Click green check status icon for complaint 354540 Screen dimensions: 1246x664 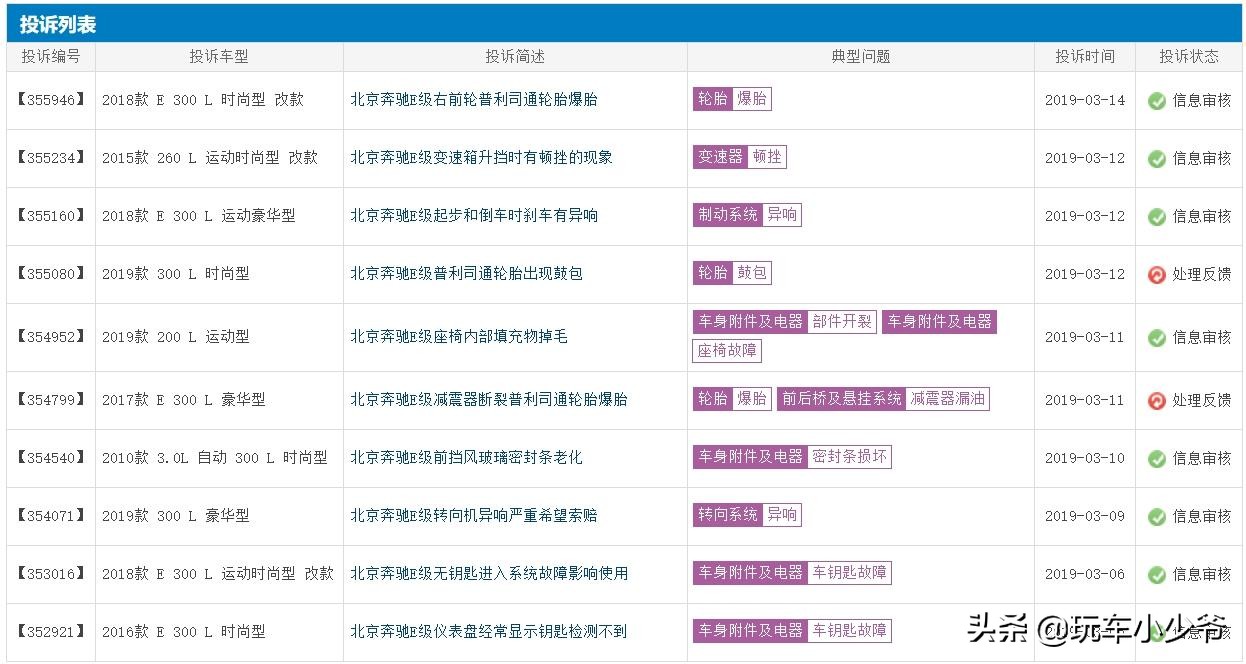point(1157,459)
